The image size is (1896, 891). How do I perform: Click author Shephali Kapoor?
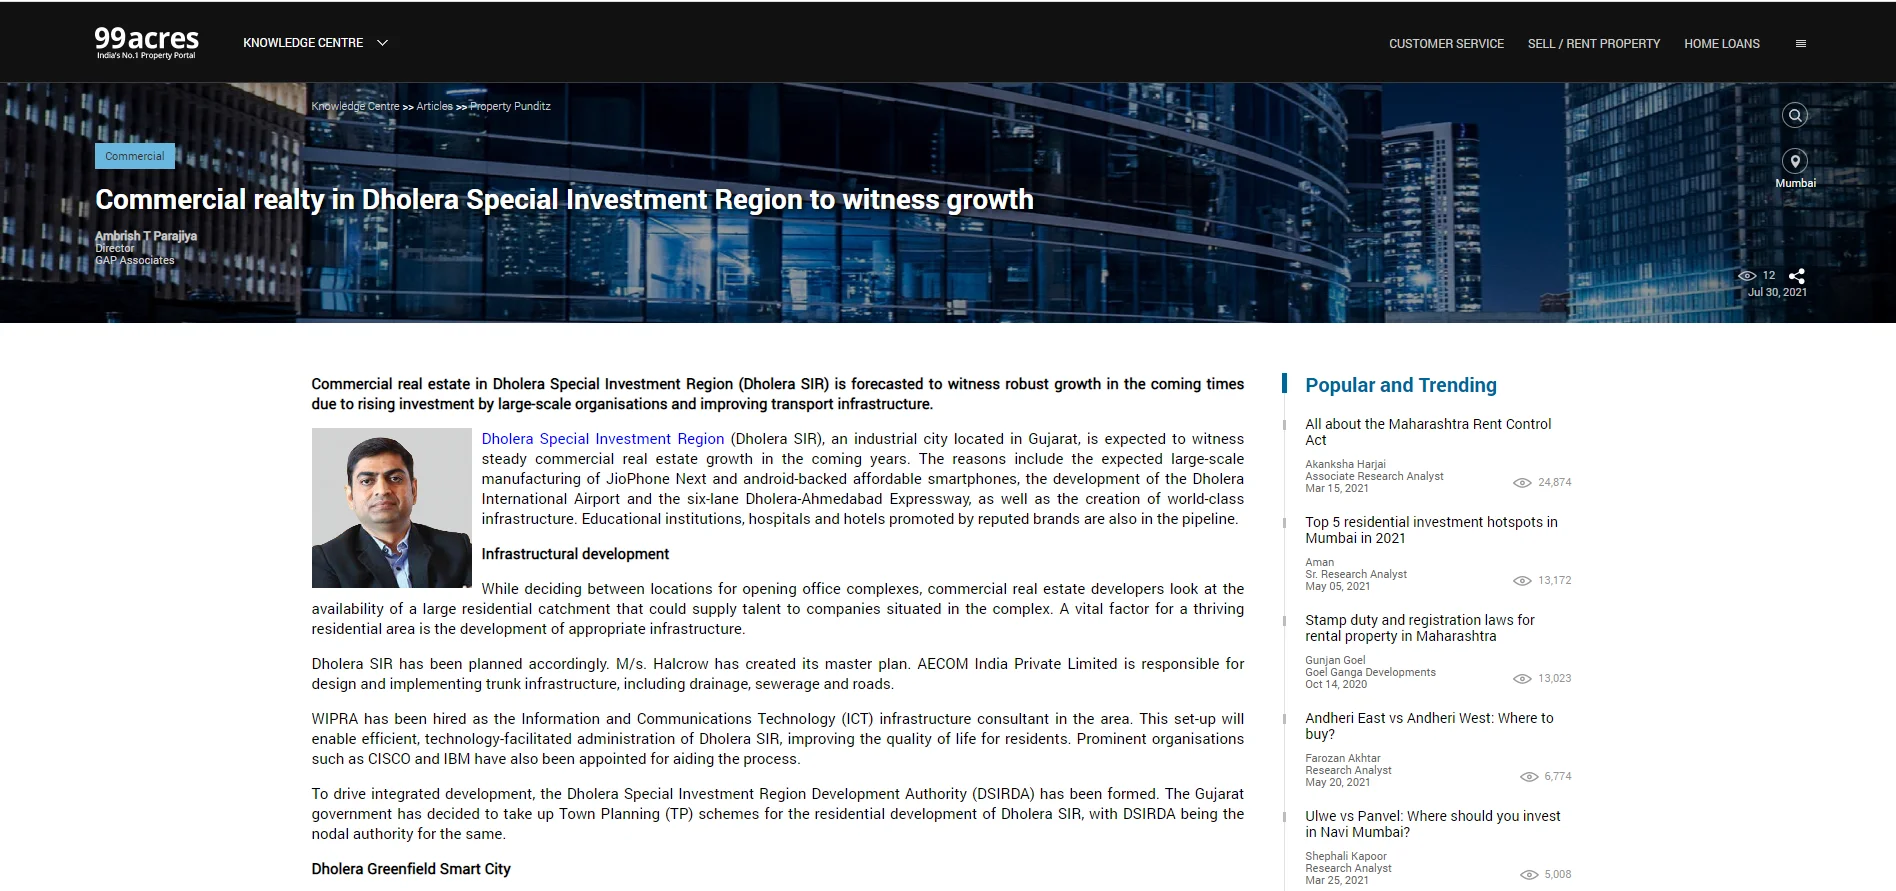[1346, 856]
